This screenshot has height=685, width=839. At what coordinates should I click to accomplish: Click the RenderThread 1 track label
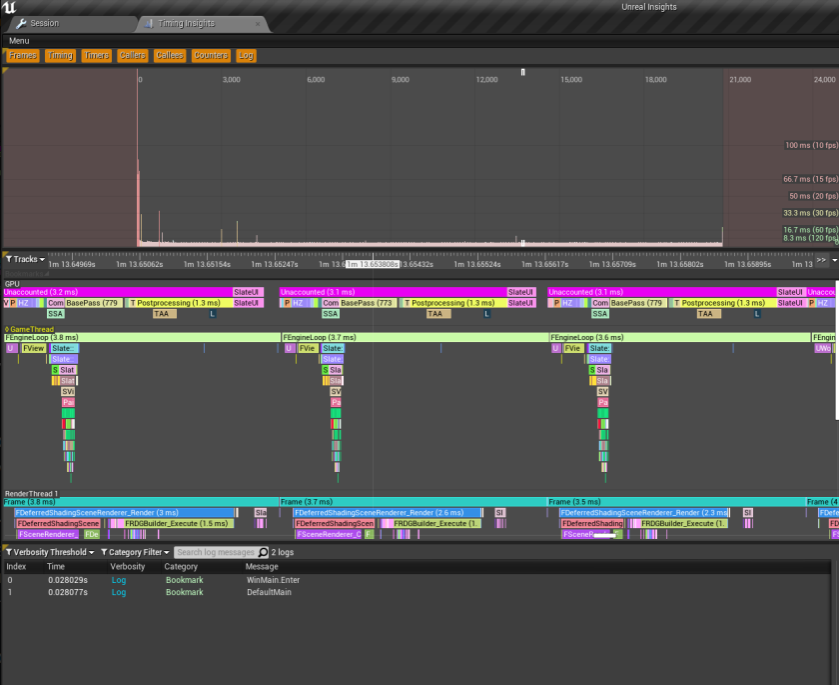coord(31,493)
